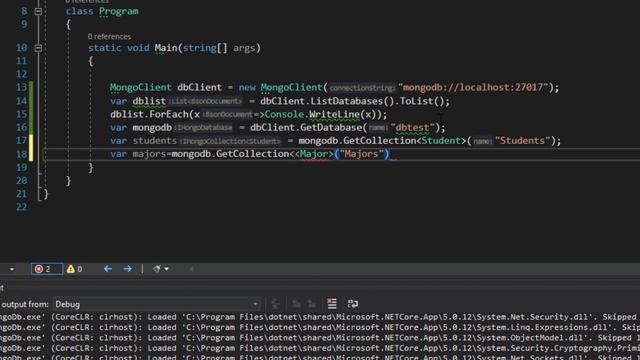This screenshot has width=640, height=360.
Task: Click the red-underlined 'Major' type on line 18
Action: point(313,154)
